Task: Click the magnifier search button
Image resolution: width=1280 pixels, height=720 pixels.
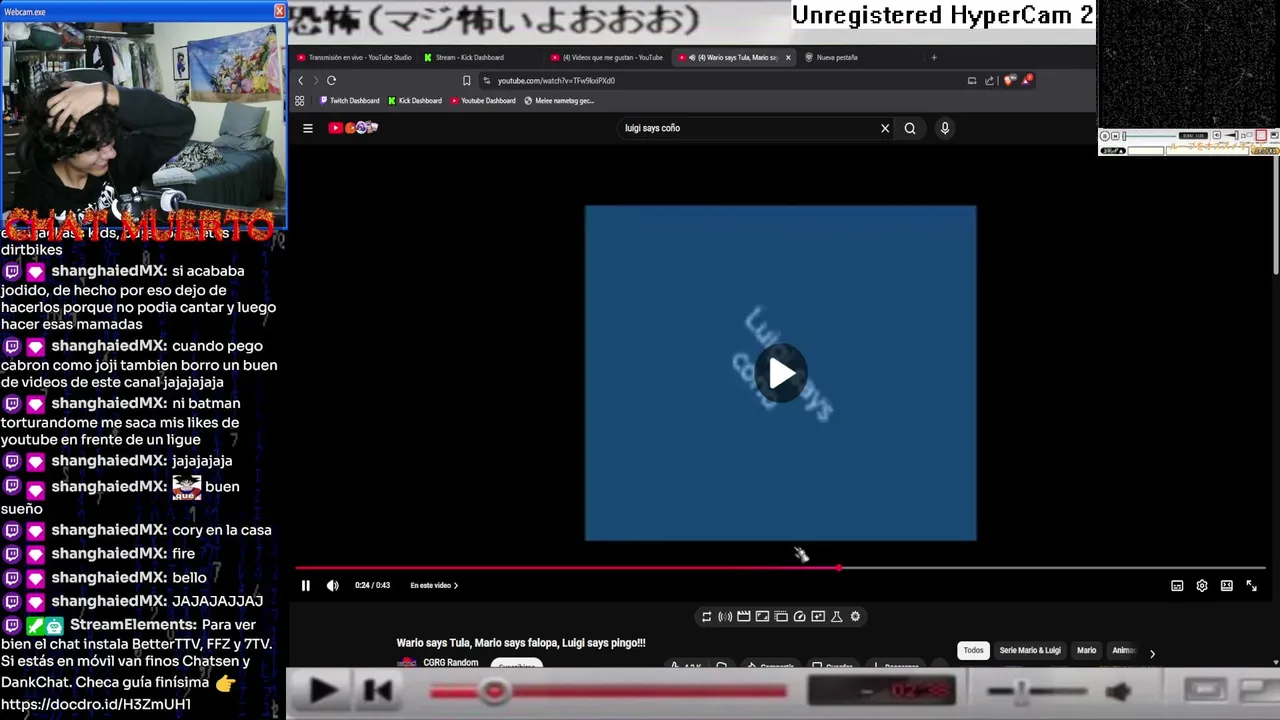Action: pyautogui.click(x=910, y=128)
